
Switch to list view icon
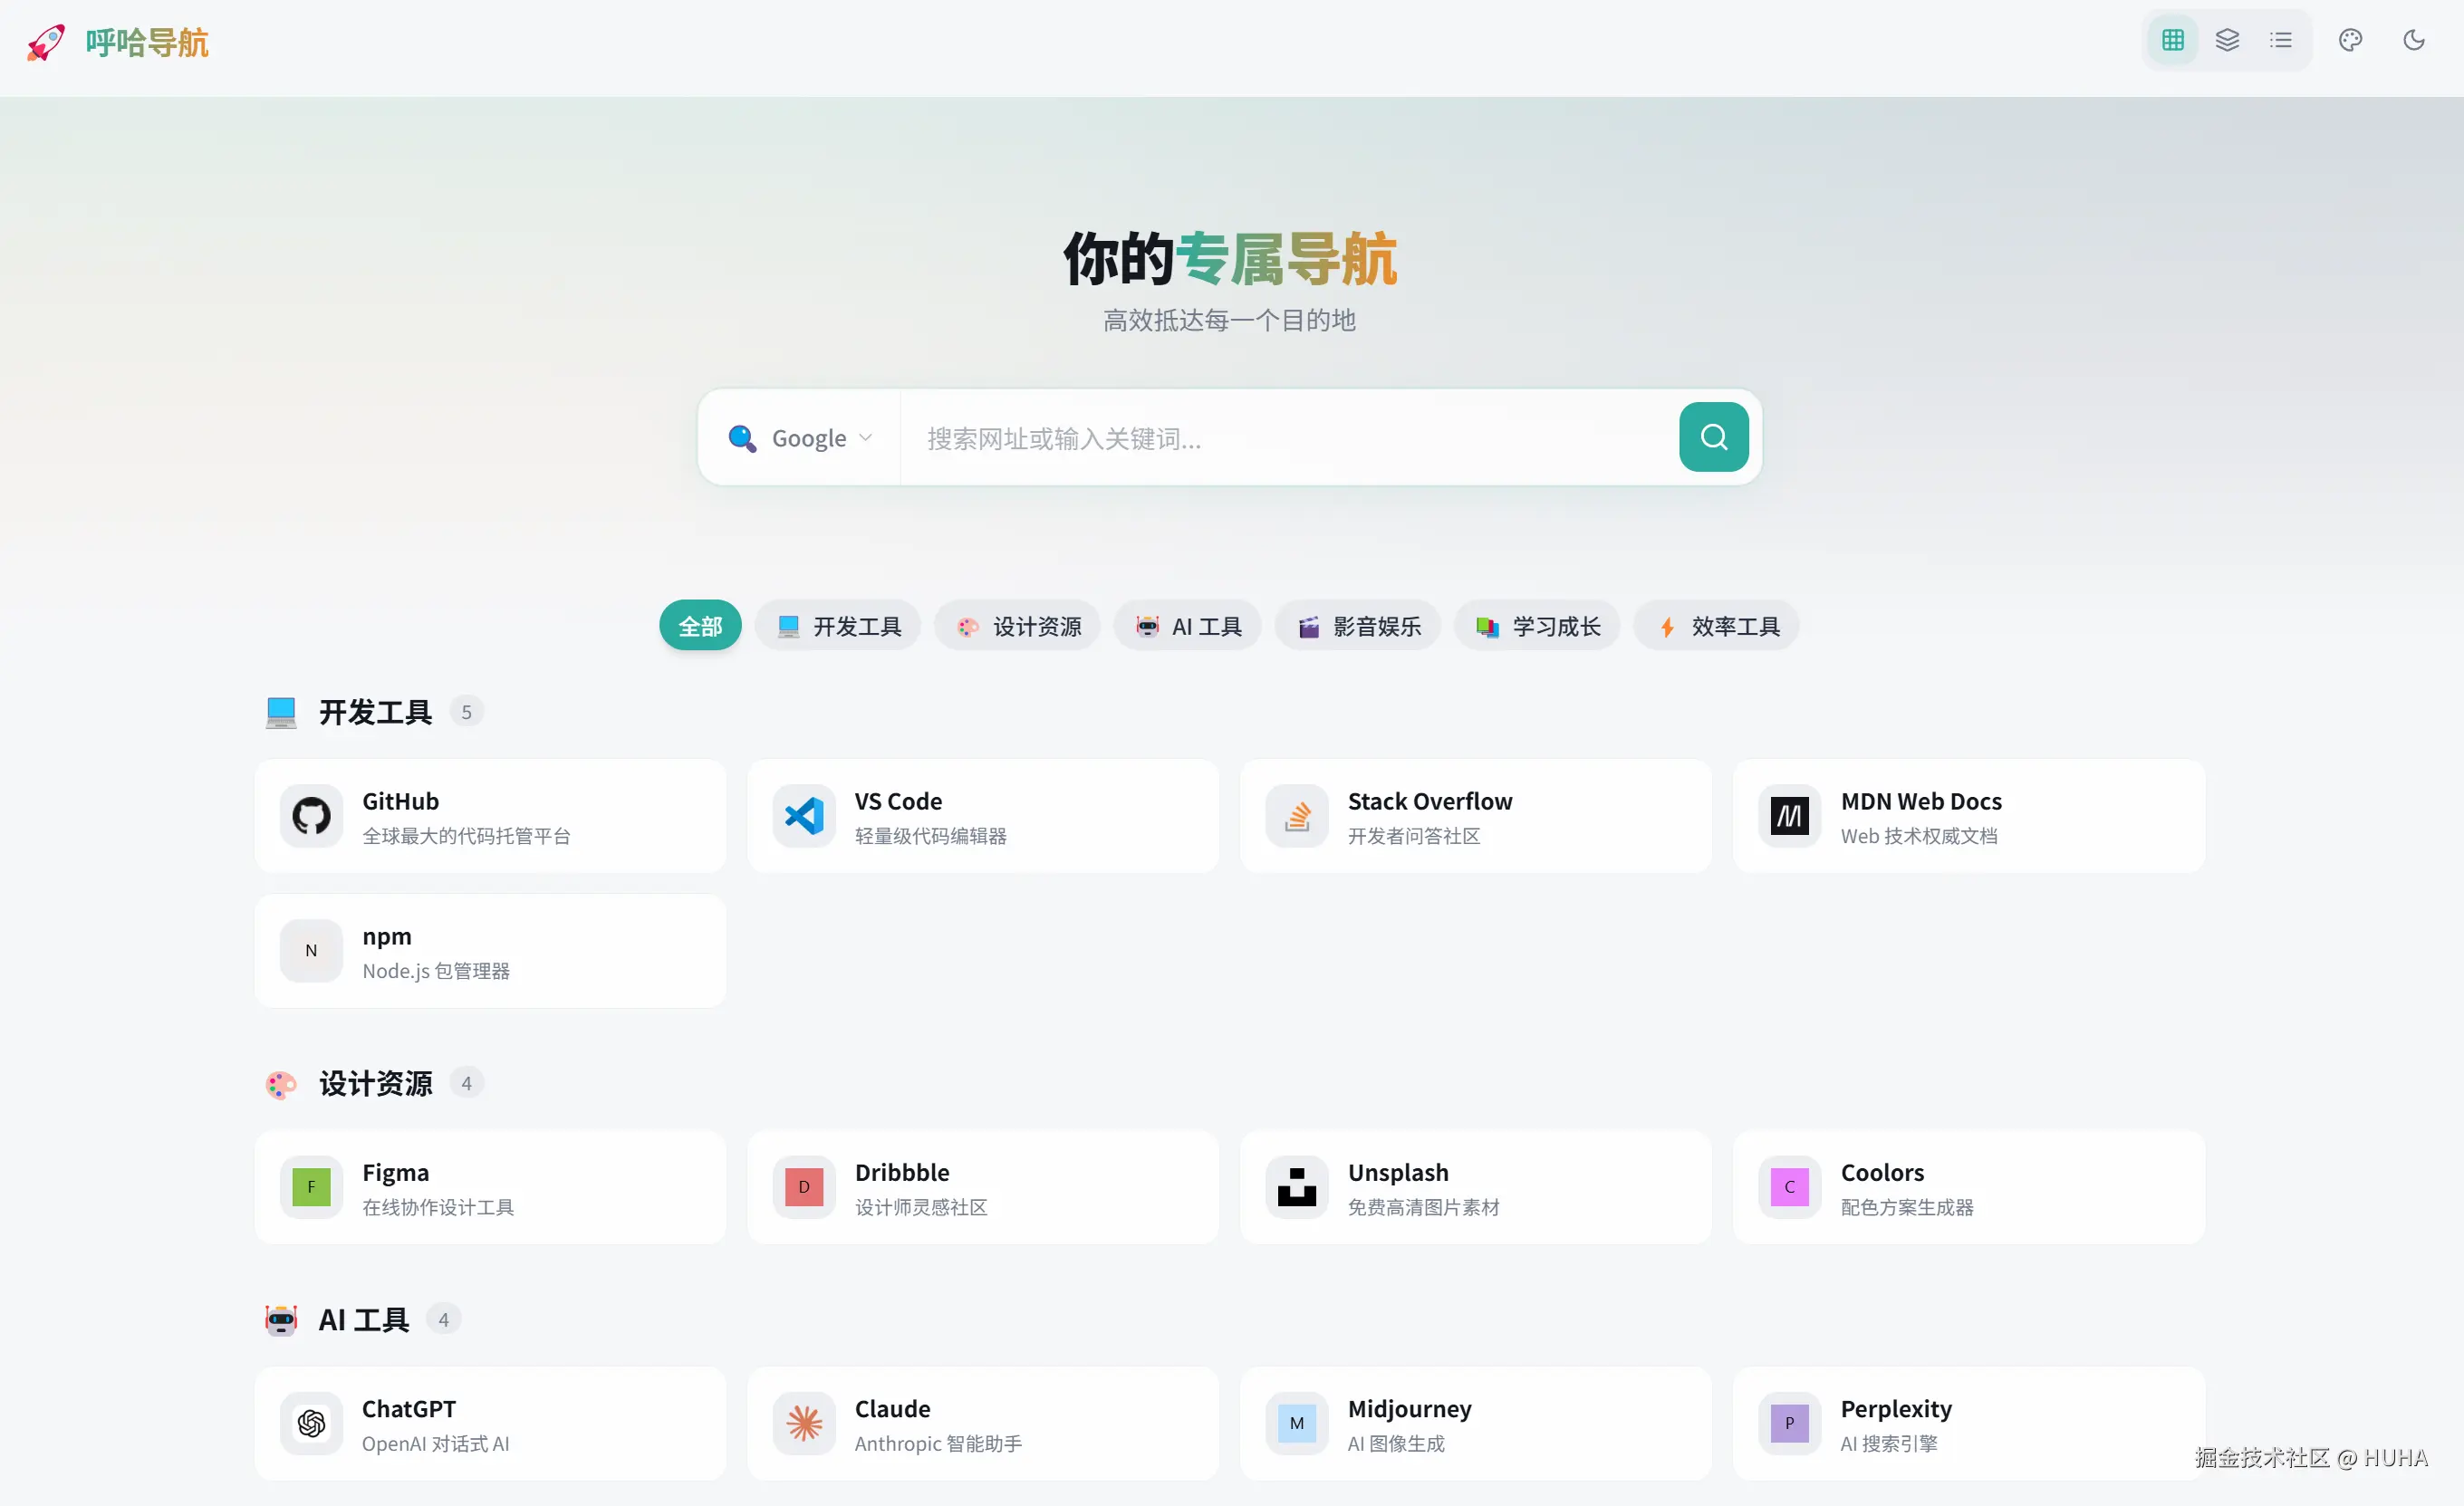tap(2280, 40)
